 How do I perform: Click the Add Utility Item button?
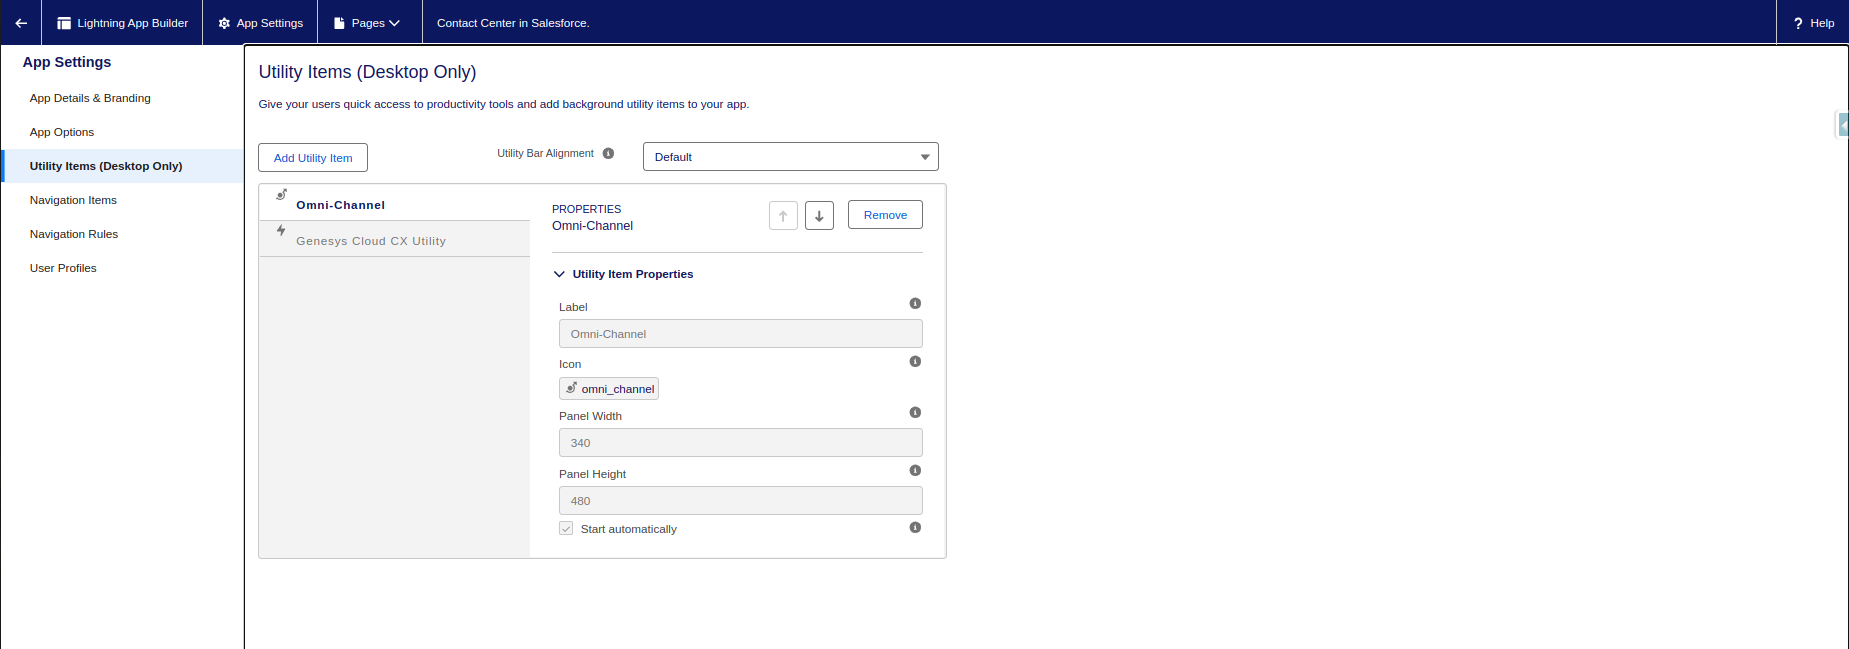pyautogui.click(x=313, y=158)
